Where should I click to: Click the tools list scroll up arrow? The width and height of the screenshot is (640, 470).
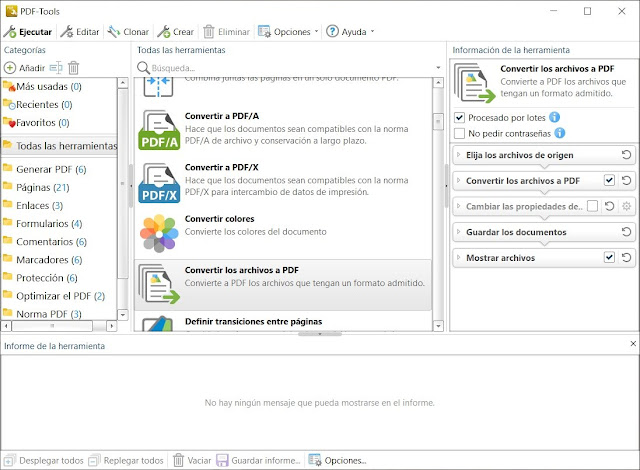pos(438,83)
